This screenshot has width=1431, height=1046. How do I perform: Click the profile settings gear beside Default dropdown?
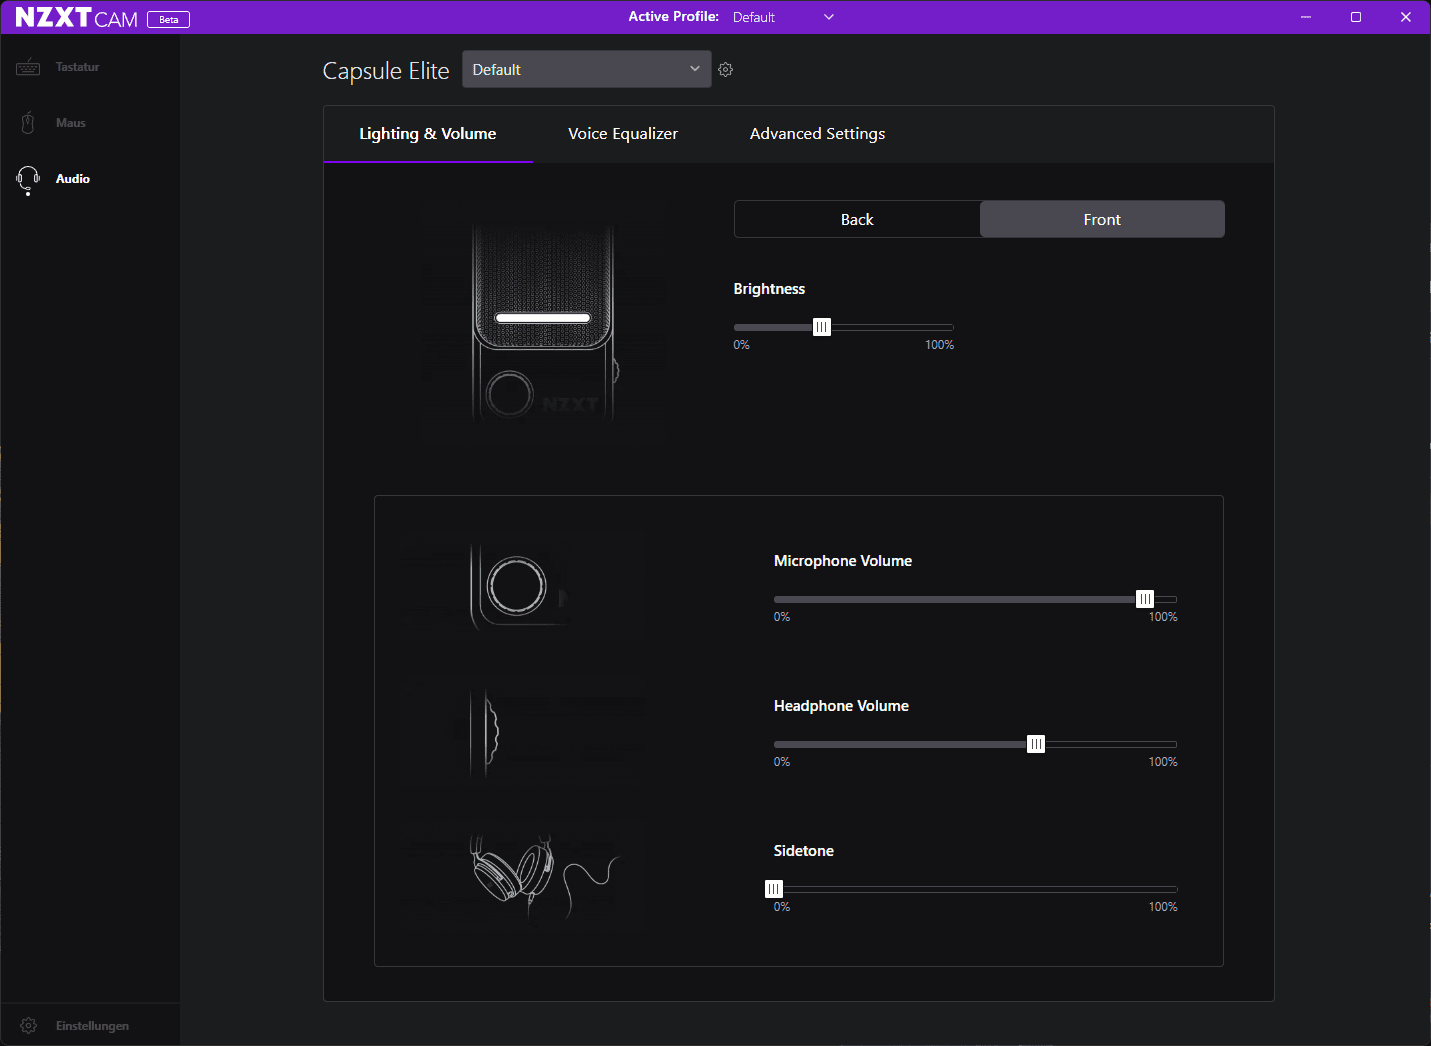point(726,70)
